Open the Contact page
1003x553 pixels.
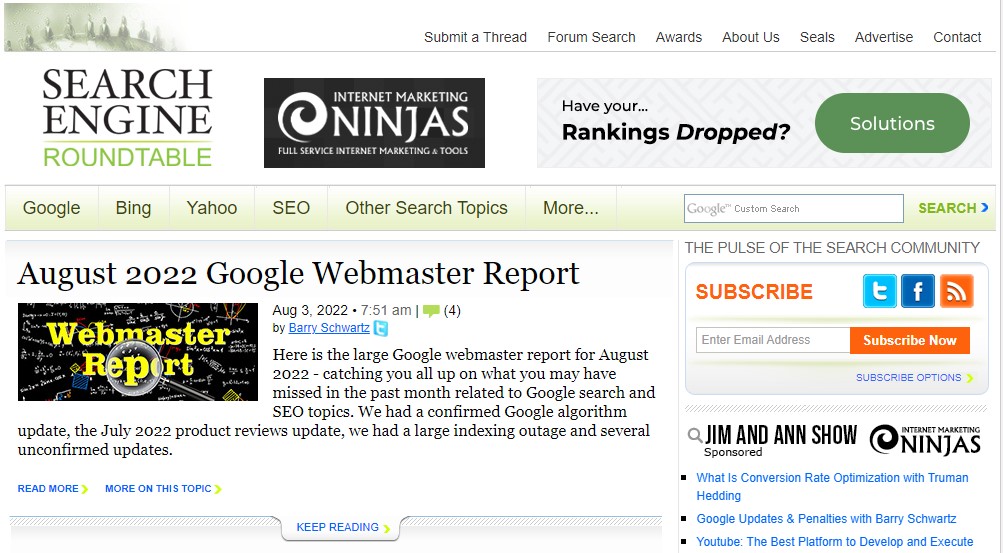click(957, 37)
